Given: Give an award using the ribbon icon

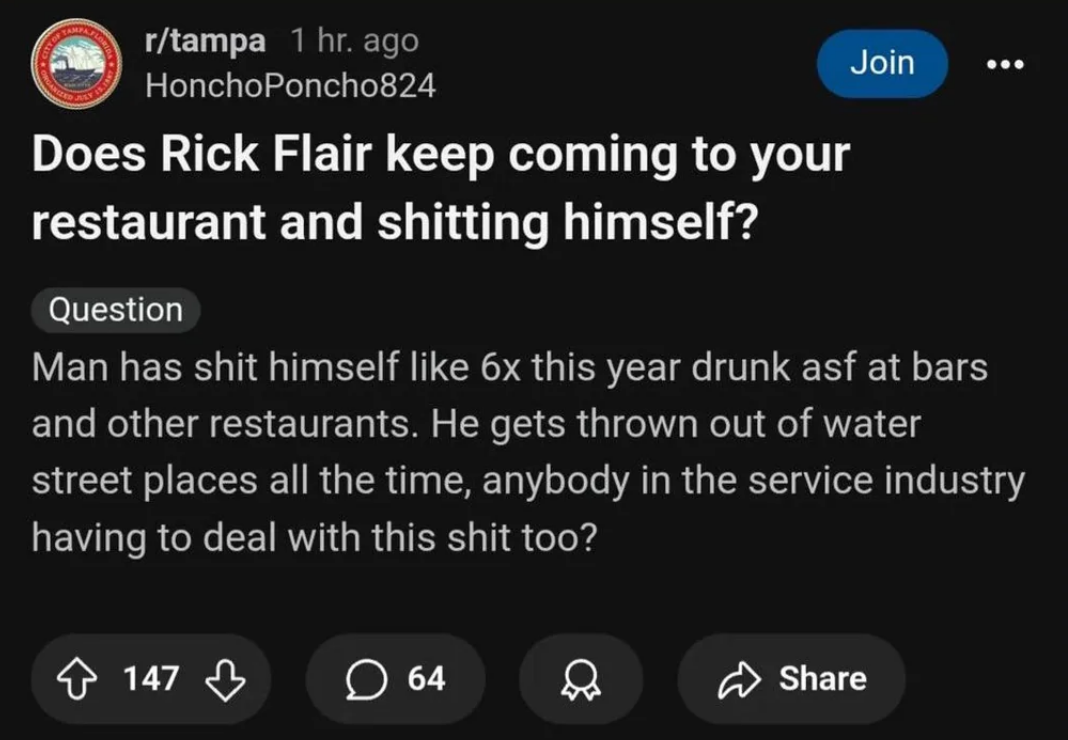Looking at the screenshot, I should click(x=581, y=680).
